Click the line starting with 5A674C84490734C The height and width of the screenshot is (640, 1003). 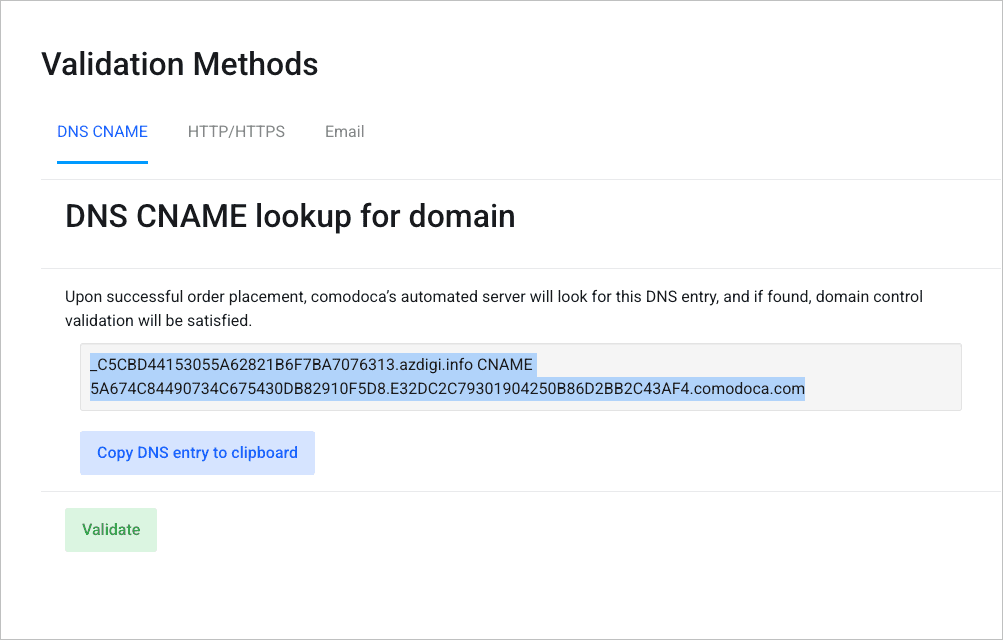pos(447,389)
